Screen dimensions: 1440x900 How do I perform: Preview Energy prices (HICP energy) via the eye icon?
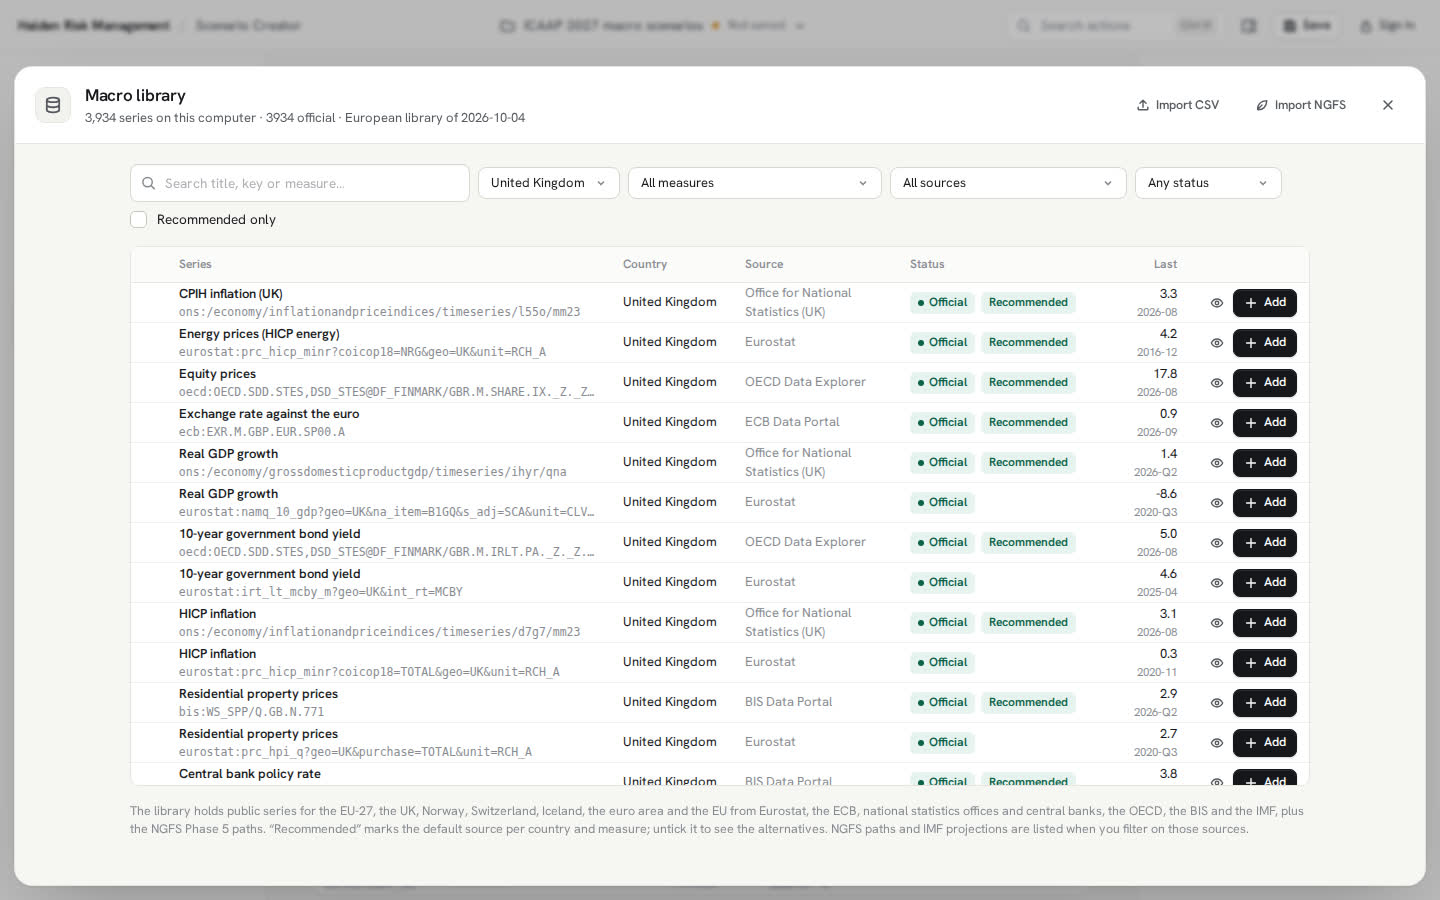click(x=1217, y=343)
